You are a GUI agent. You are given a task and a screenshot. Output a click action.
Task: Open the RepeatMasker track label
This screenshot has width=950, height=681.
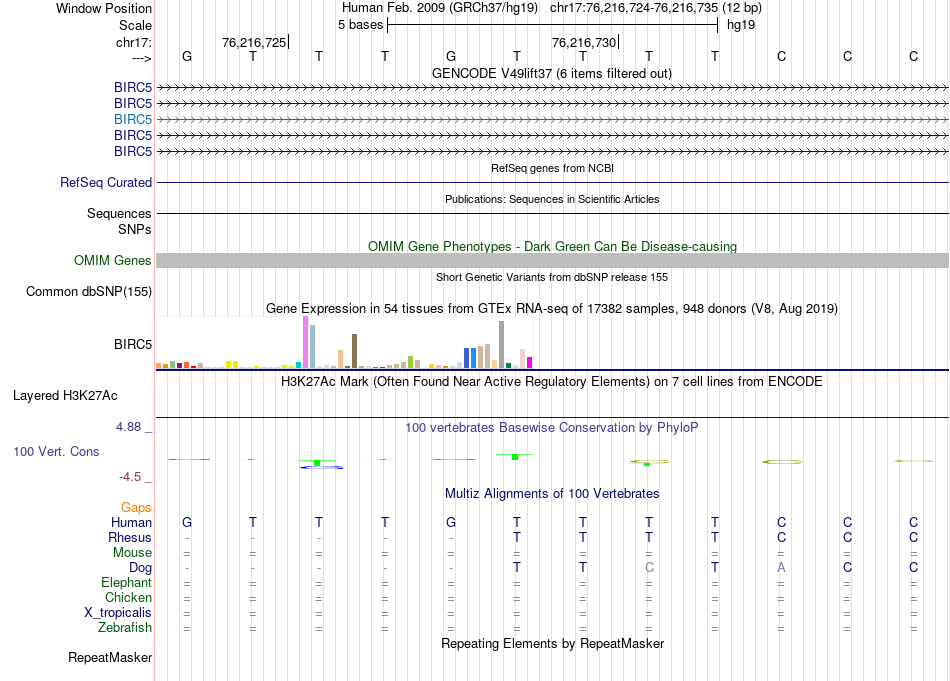tap(110, 657)
